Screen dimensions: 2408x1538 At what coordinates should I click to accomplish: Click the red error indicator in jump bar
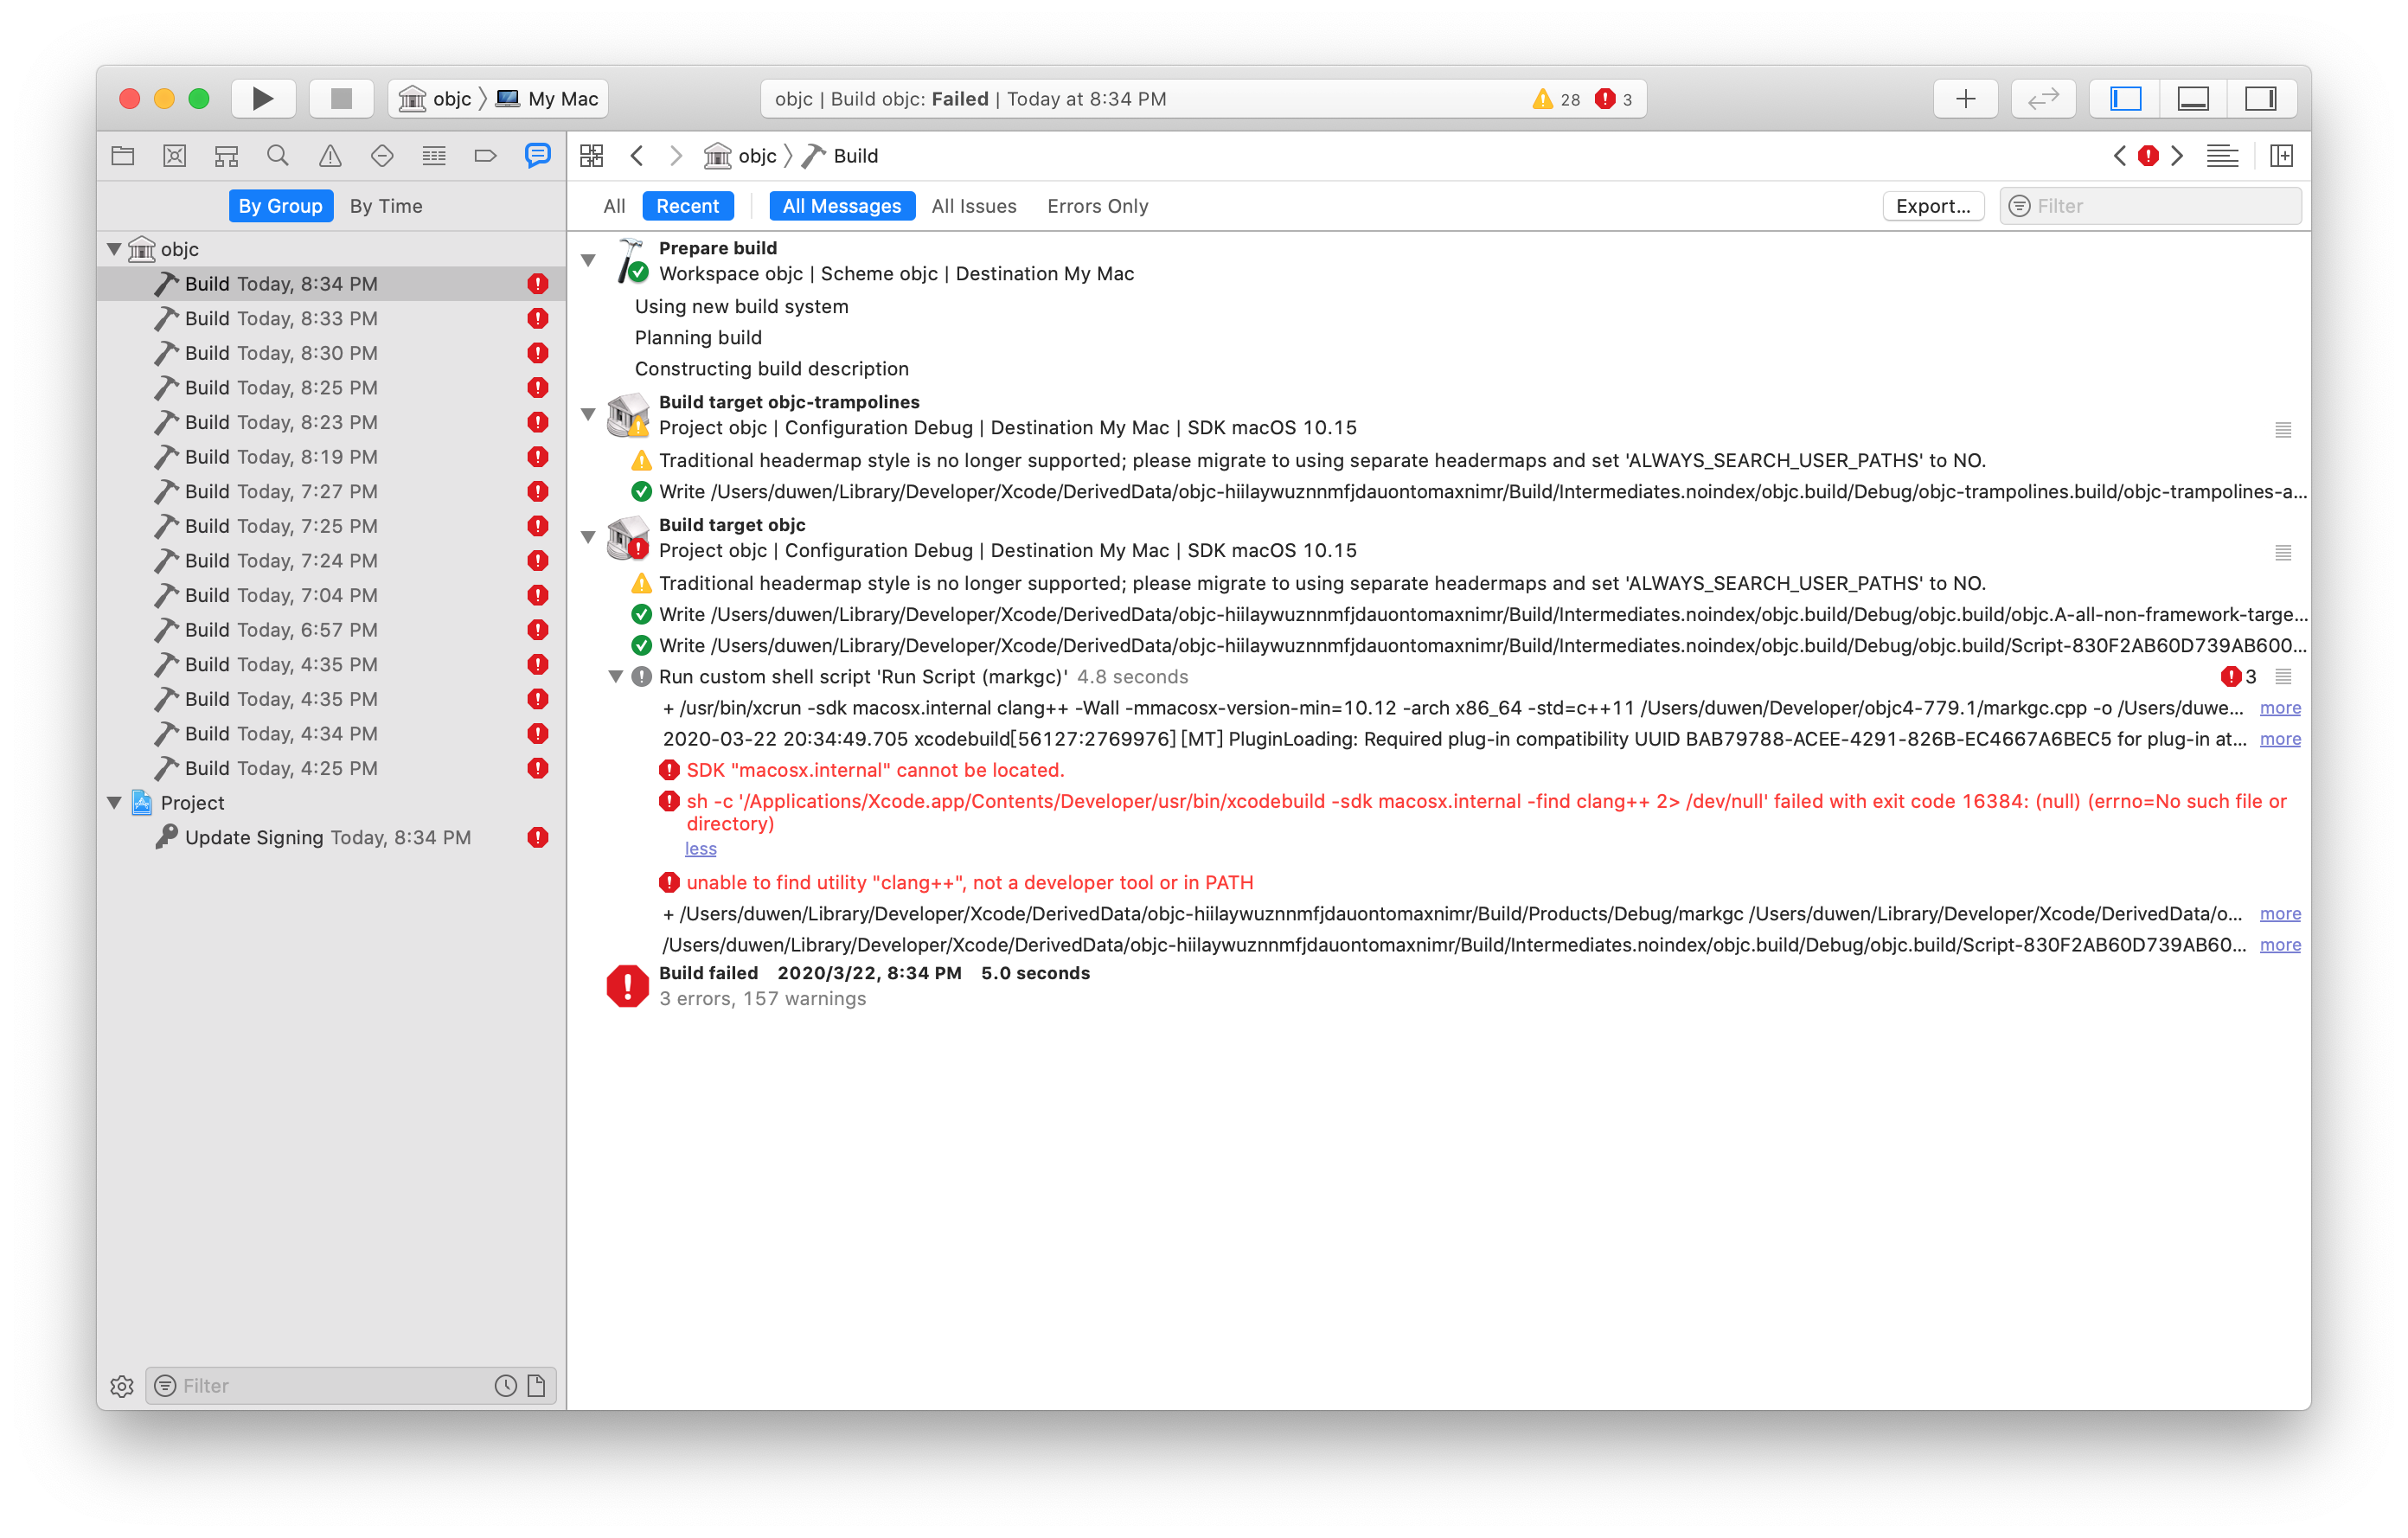coord(2148,155)
